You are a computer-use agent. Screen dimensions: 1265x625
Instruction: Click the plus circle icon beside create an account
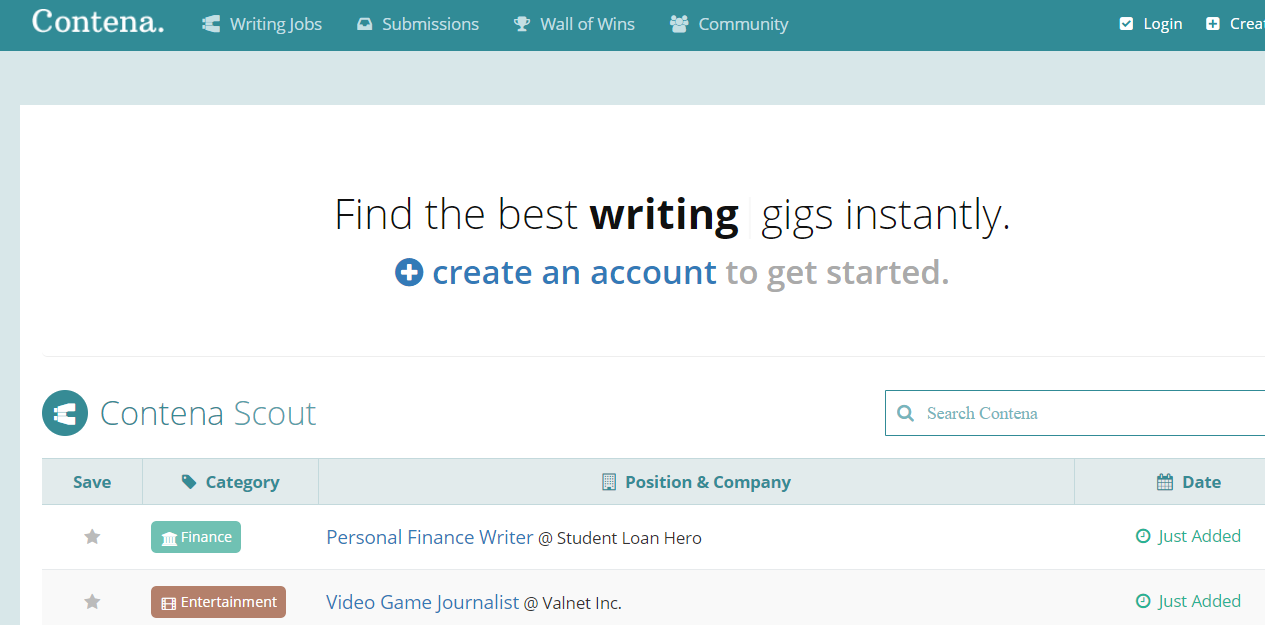[409, 272]
